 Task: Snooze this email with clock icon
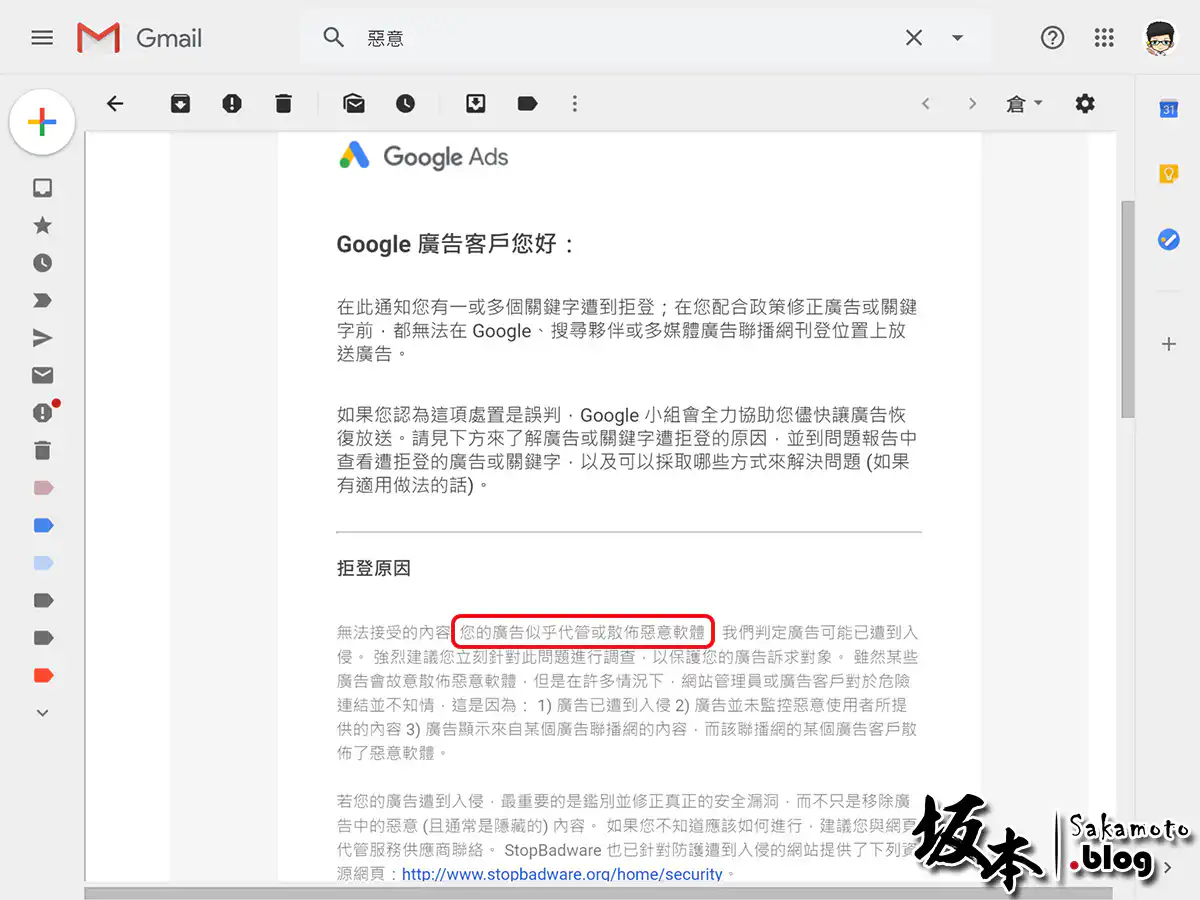[405, 104]
